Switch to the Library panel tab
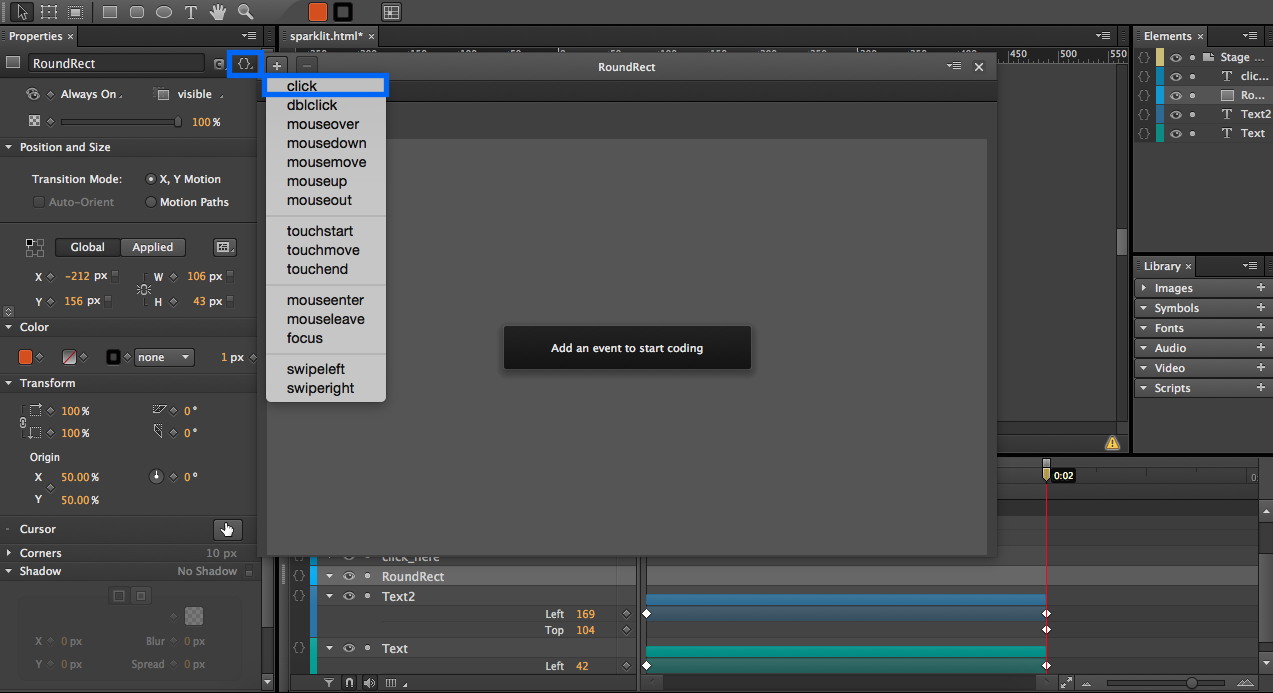Image resolution: width=1273 pixels, height=693 pixels. click(x=1163, y=266)
